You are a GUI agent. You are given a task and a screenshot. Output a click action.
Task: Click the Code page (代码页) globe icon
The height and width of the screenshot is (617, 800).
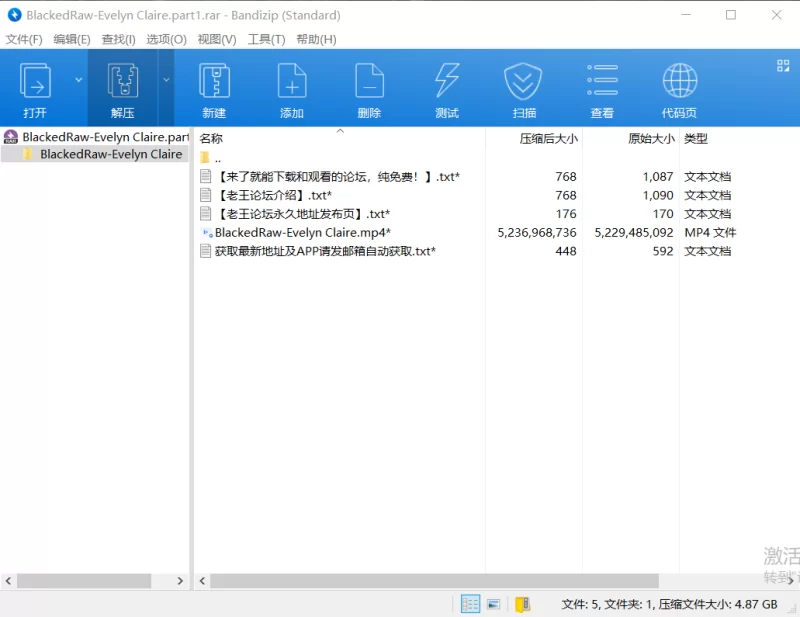point(680,80)
